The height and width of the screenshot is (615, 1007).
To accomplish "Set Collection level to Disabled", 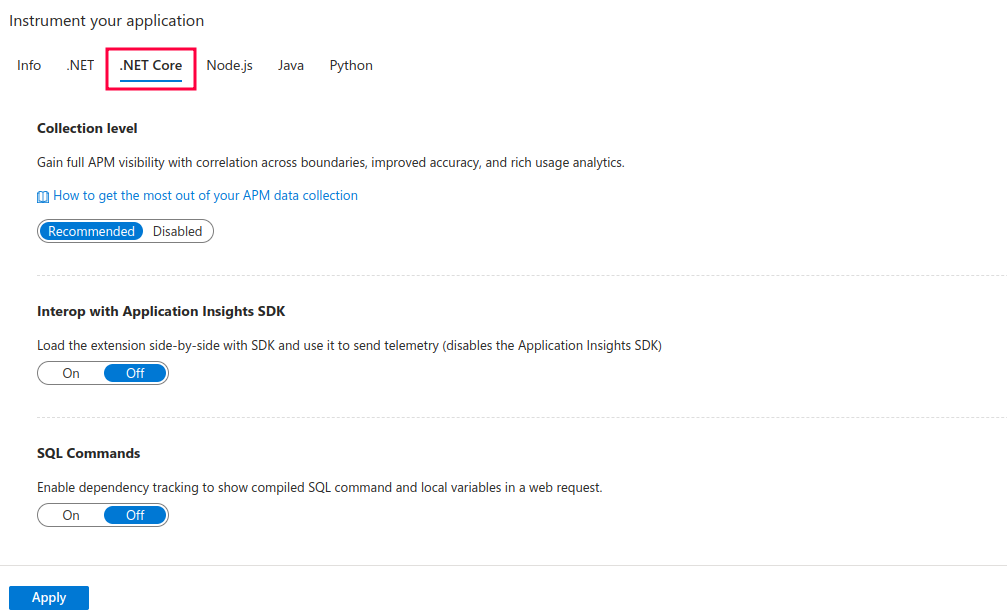I will click(x=177, y=232).
